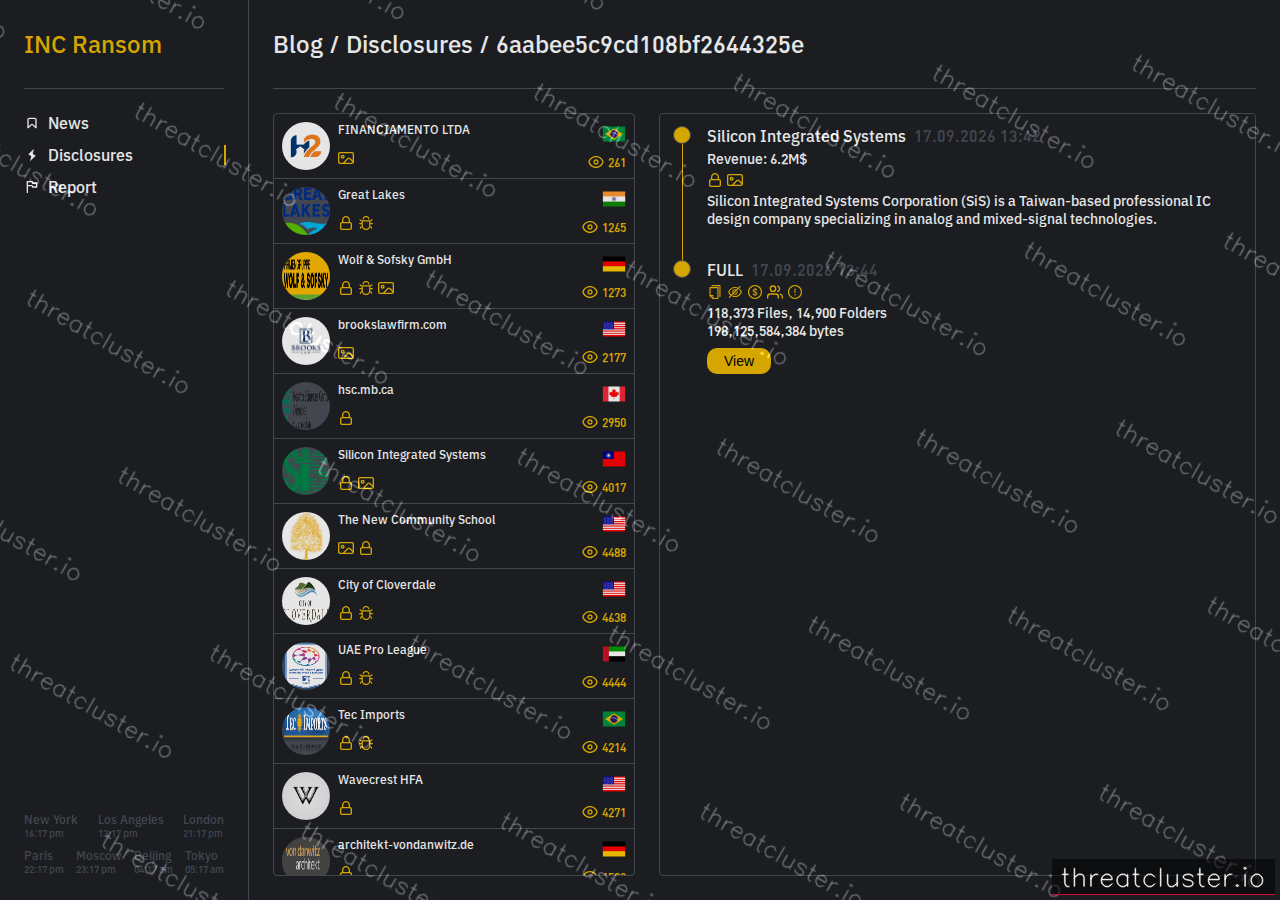Click the dollar coin icon under FULL
The image size is (1280, 900).
pos(755,292)
